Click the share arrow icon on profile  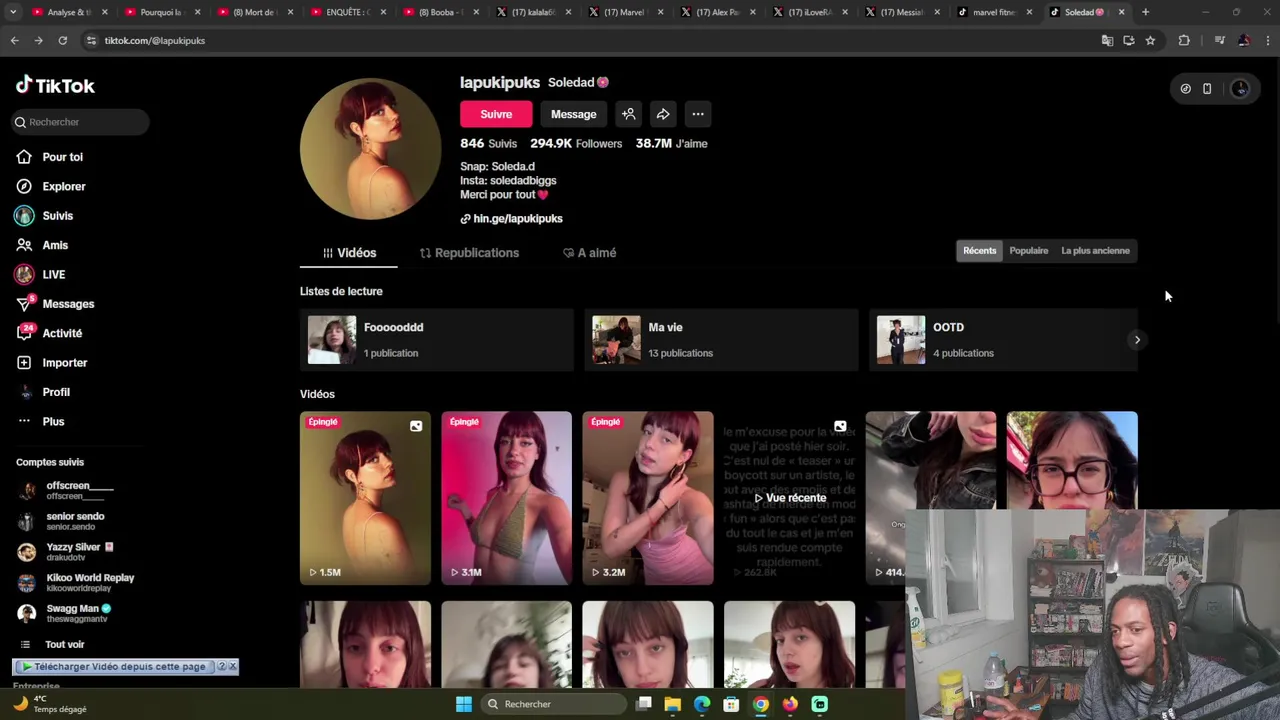(663, 114)
